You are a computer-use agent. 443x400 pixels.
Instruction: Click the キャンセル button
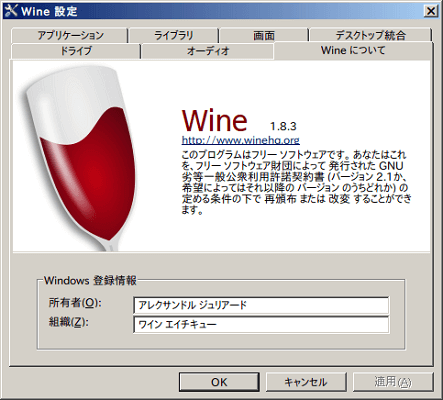tap(306, 382)
